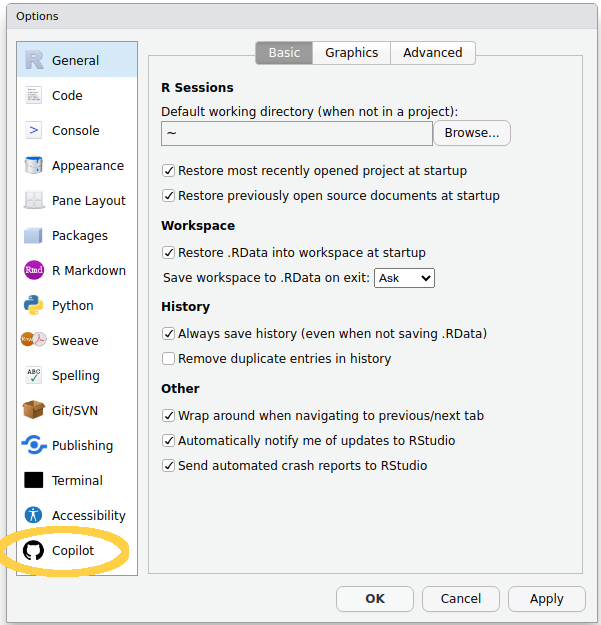Click the Python logo icon

[x=33, y=305]
